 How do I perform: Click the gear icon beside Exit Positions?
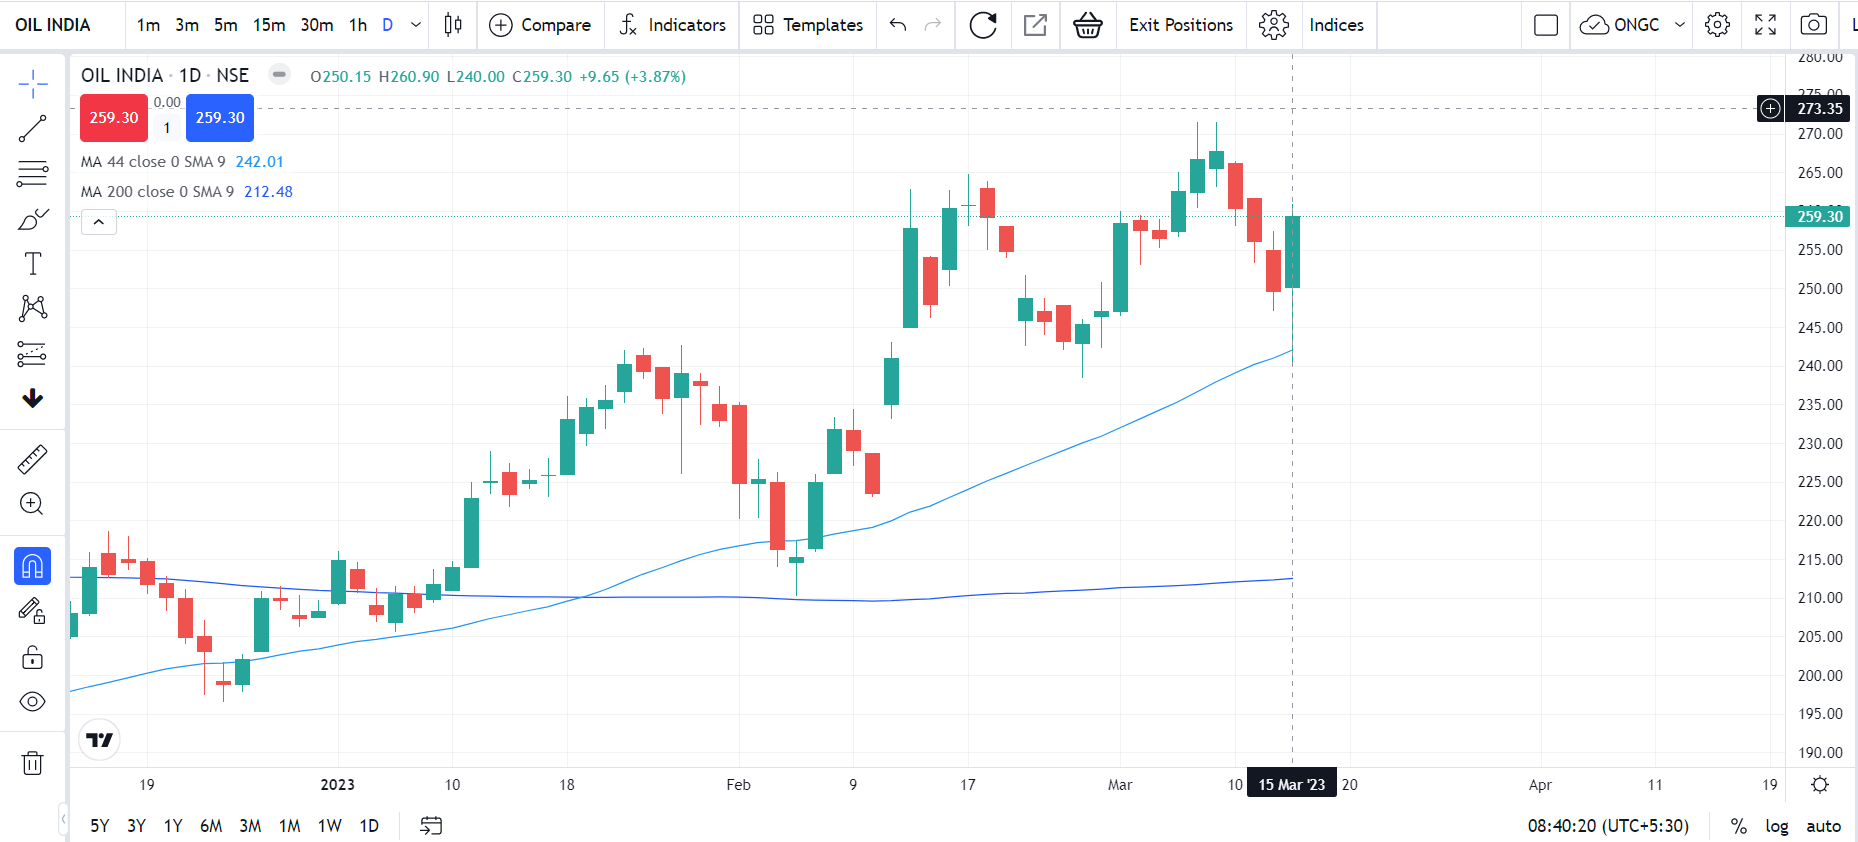[x=1274, y=25]
